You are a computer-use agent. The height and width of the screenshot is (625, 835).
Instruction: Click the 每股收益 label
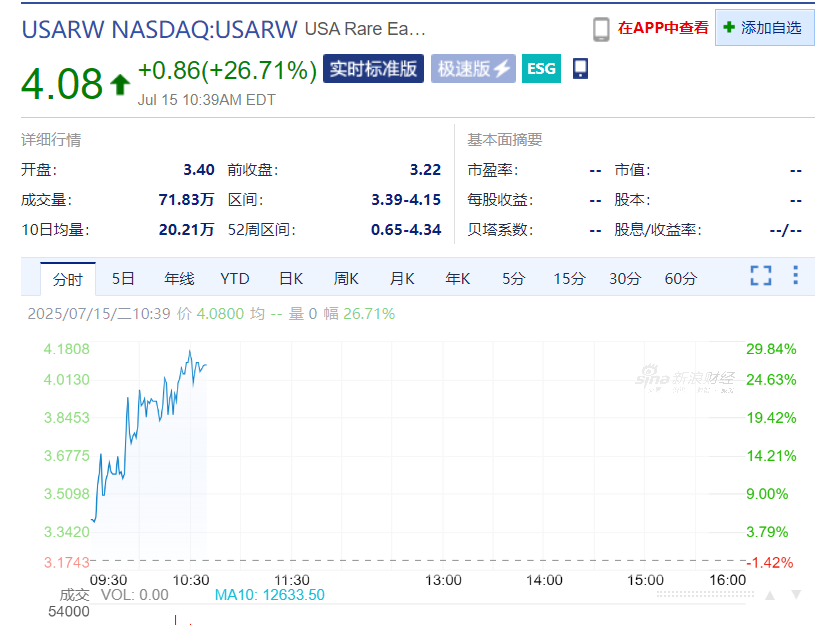pyautogui.click(x=500, y=200)
